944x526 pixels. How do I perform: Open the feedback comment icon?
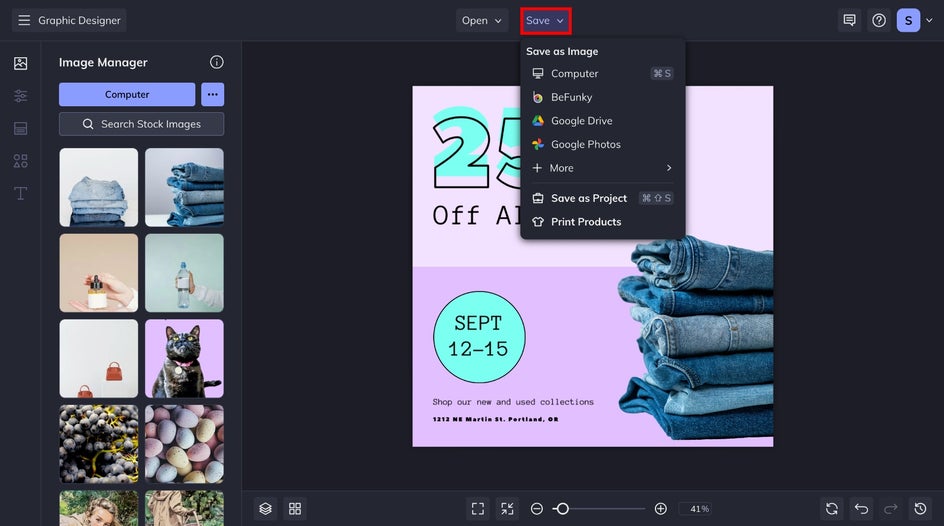pos(849,20)
